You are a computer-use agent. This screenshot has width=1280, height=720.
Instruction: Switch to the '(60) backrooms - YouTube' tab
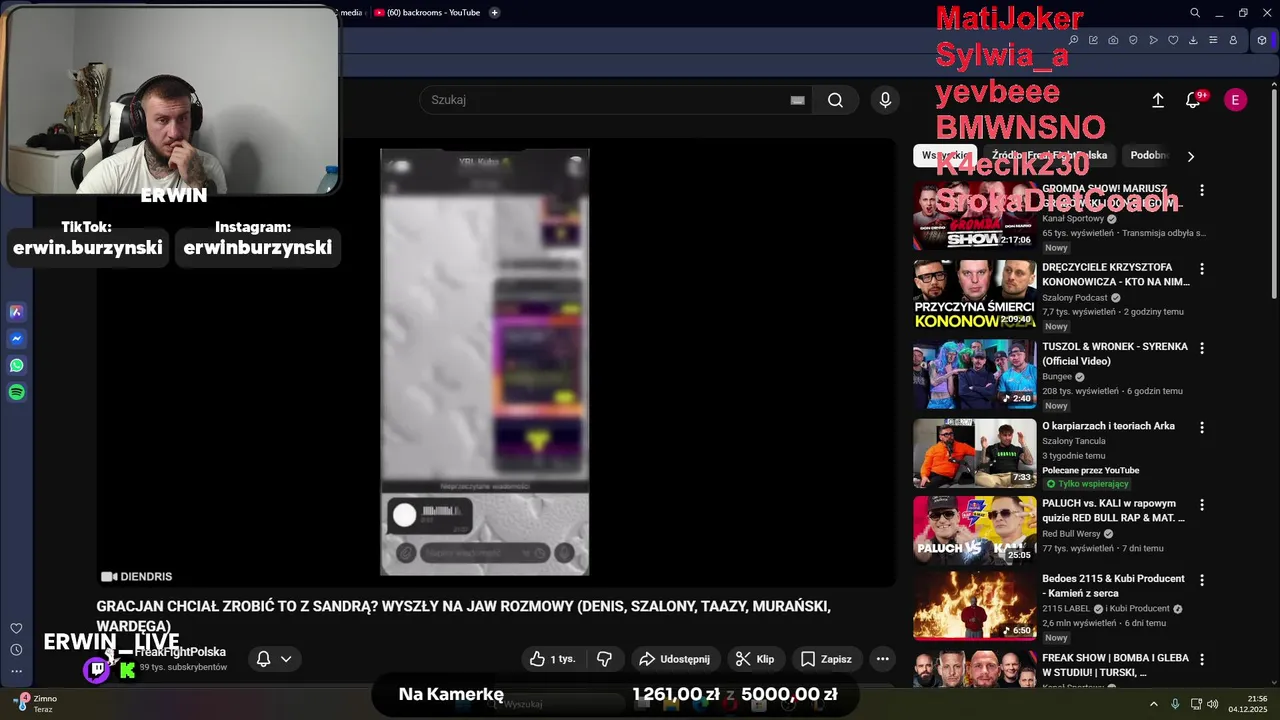pos(427,13)
